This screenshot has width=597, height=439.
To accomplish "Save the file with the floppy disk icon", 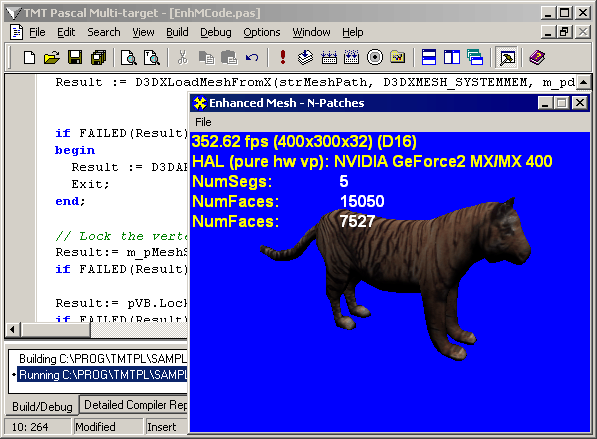I will coord(75,58).
